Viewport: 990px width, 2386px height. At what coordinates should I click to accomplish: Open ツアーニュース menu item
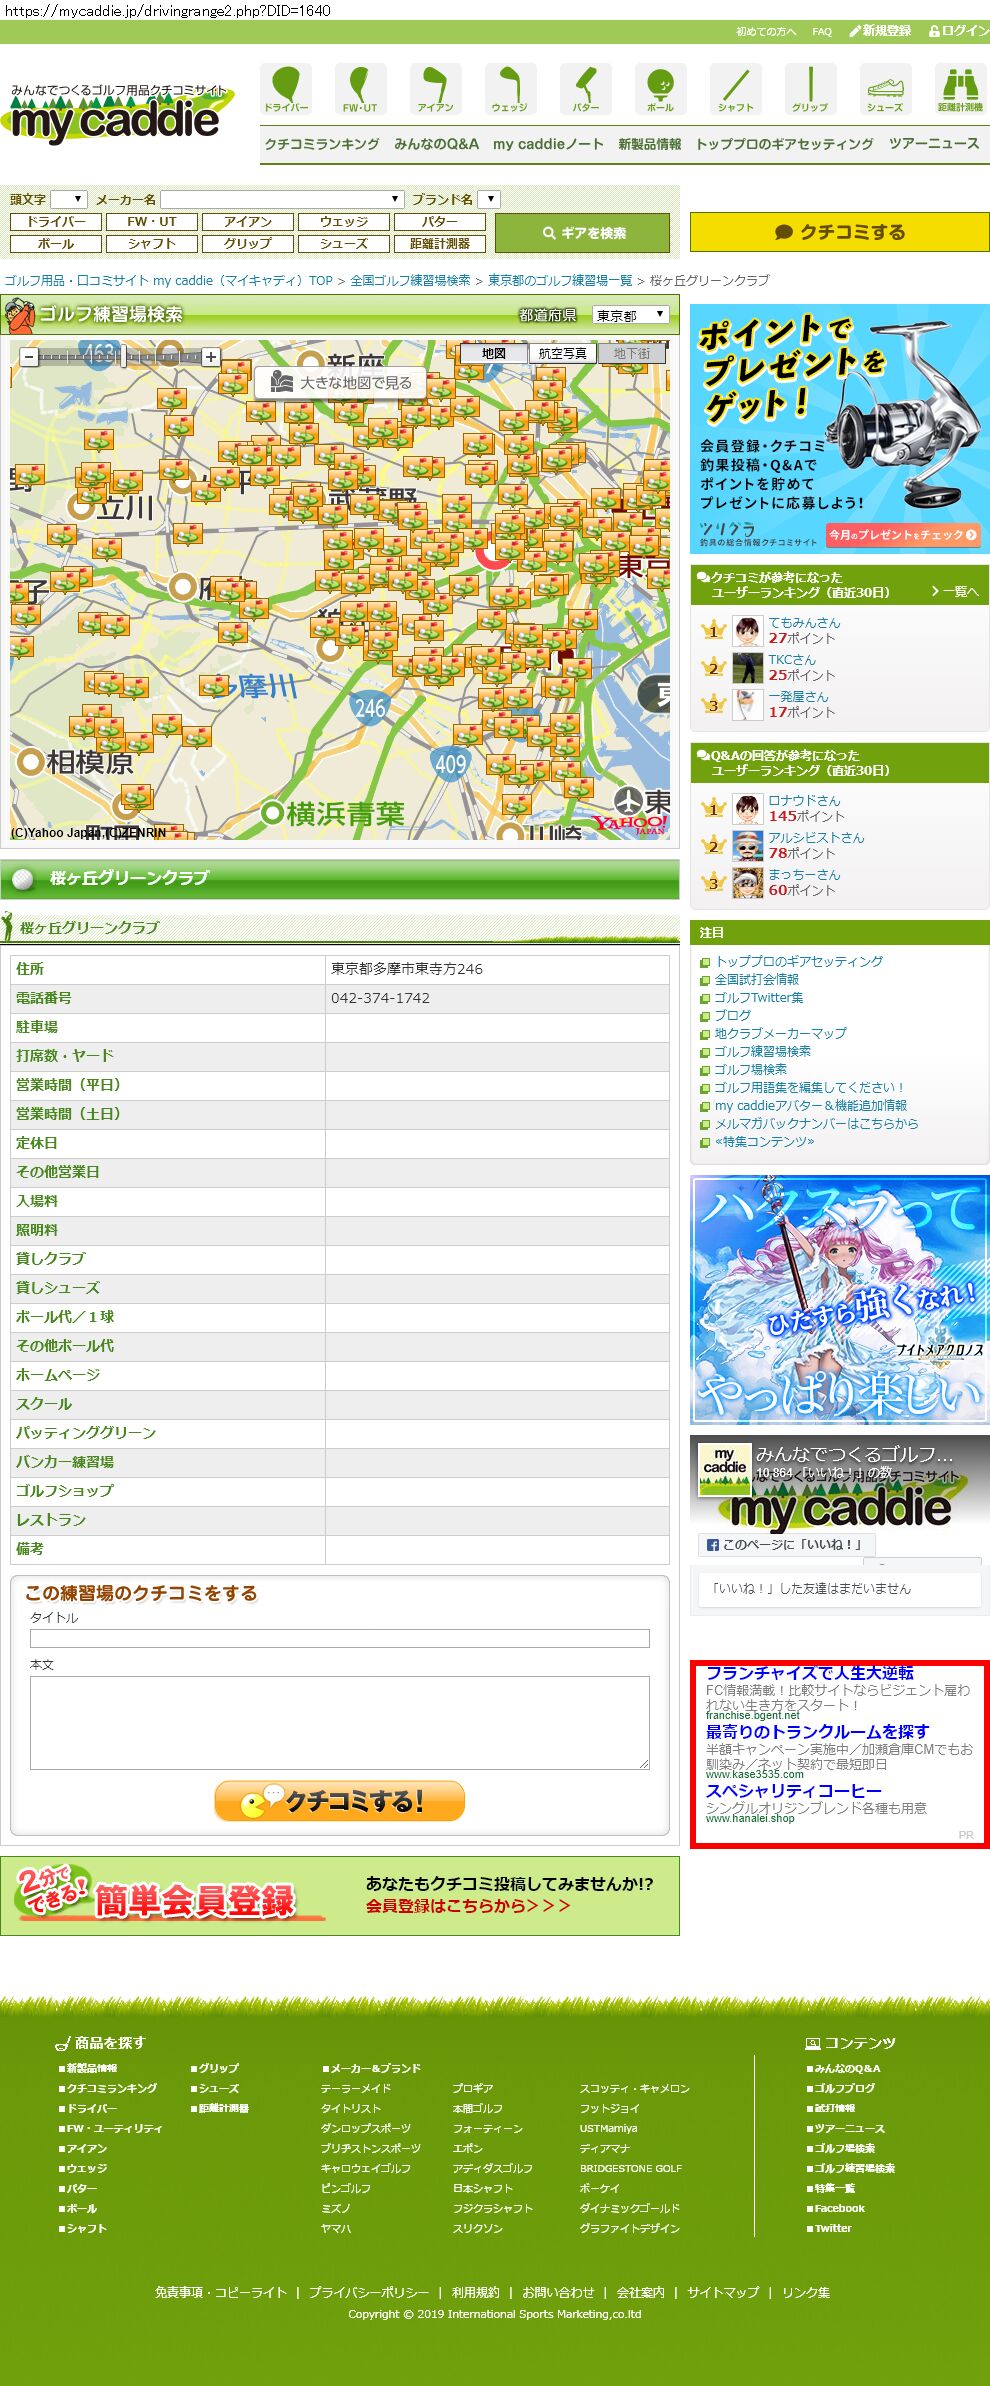pyautogui.click(x=934, y=144)
